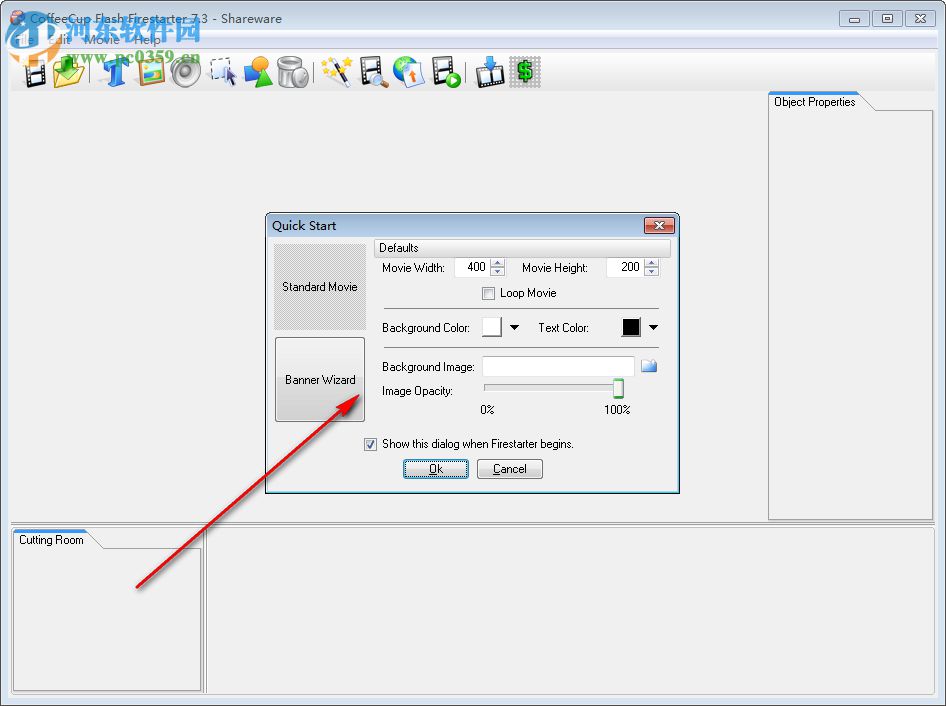Click the Image Opacity slider handle
This screenshot has width=946, height=706.
(618, 389)
